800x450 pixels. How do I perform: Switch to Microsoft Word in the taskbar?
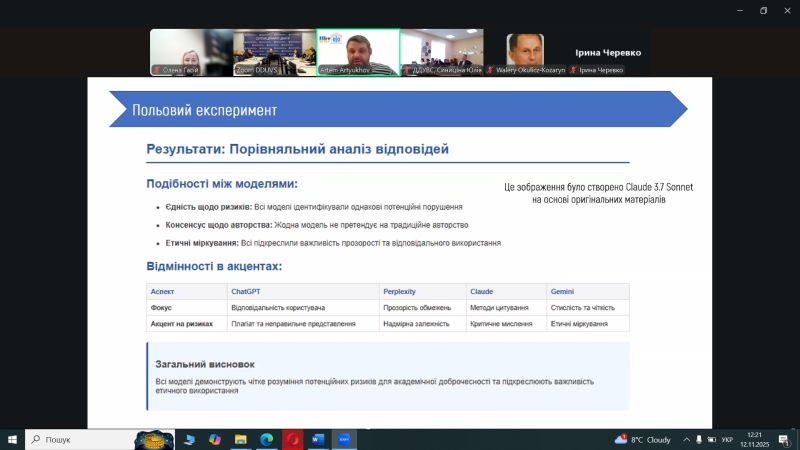tap(319, 439)
